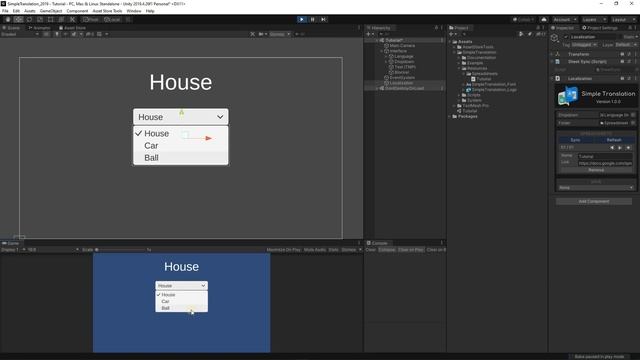The height and width of the screenshot is (360, 640).
Task: Select Car option in Game view dropdown
Action: [x=181, y=301]
